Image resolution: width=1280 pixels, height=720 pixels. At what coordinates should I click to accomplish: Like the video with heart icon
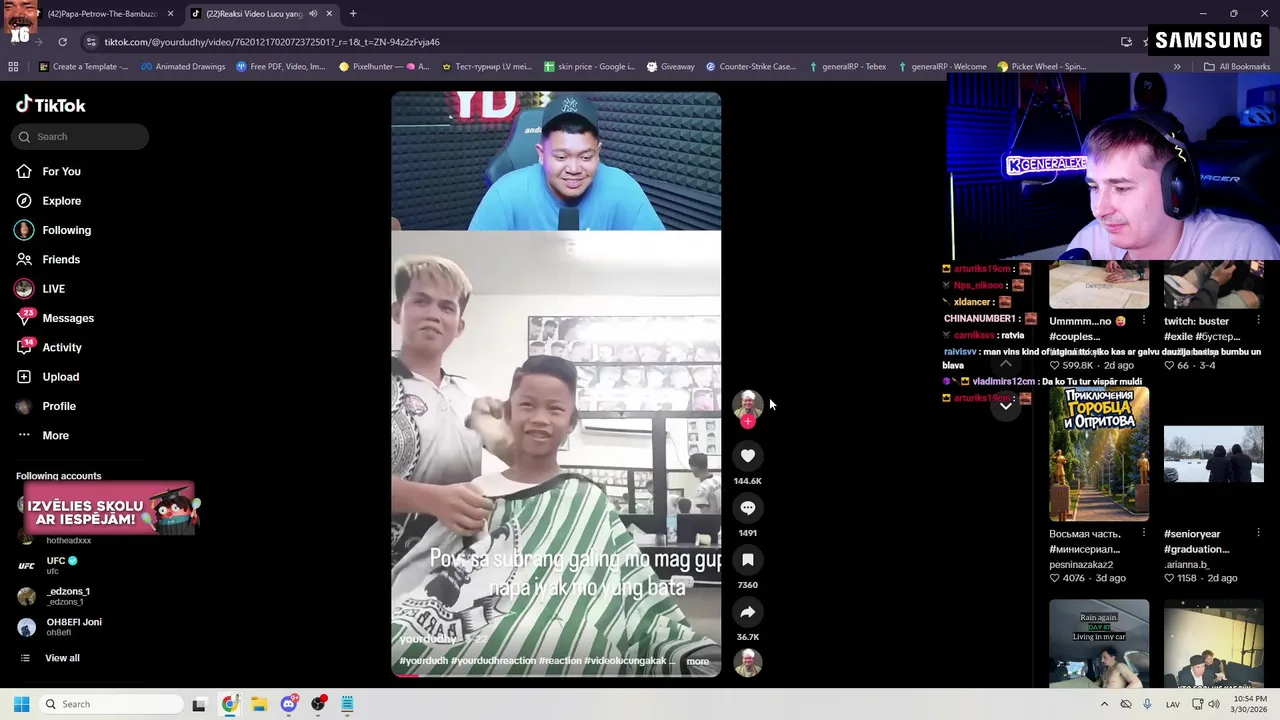[x=748, y=456]
